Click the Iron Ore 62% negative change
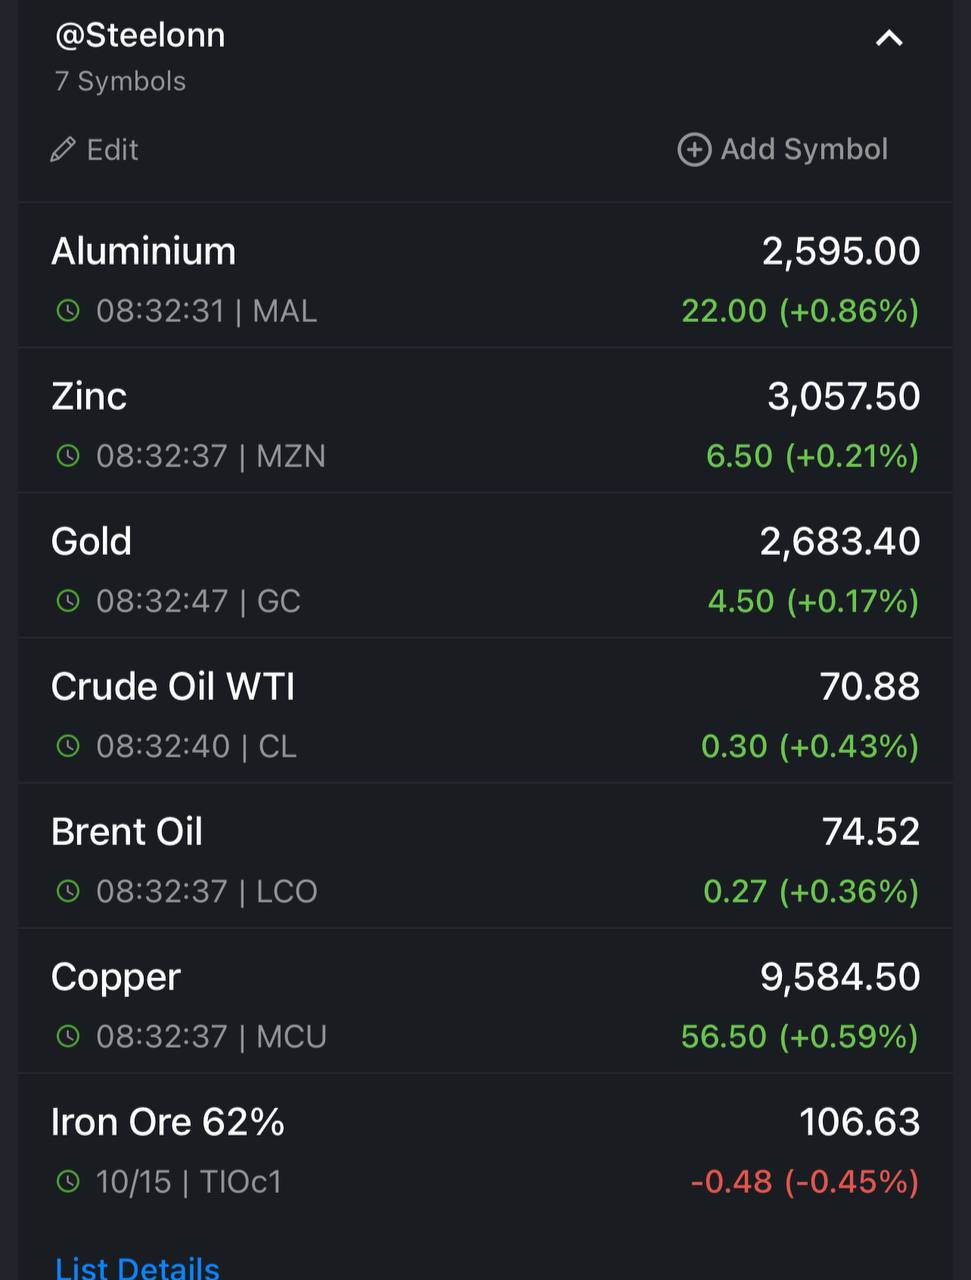 [805, 1182]
